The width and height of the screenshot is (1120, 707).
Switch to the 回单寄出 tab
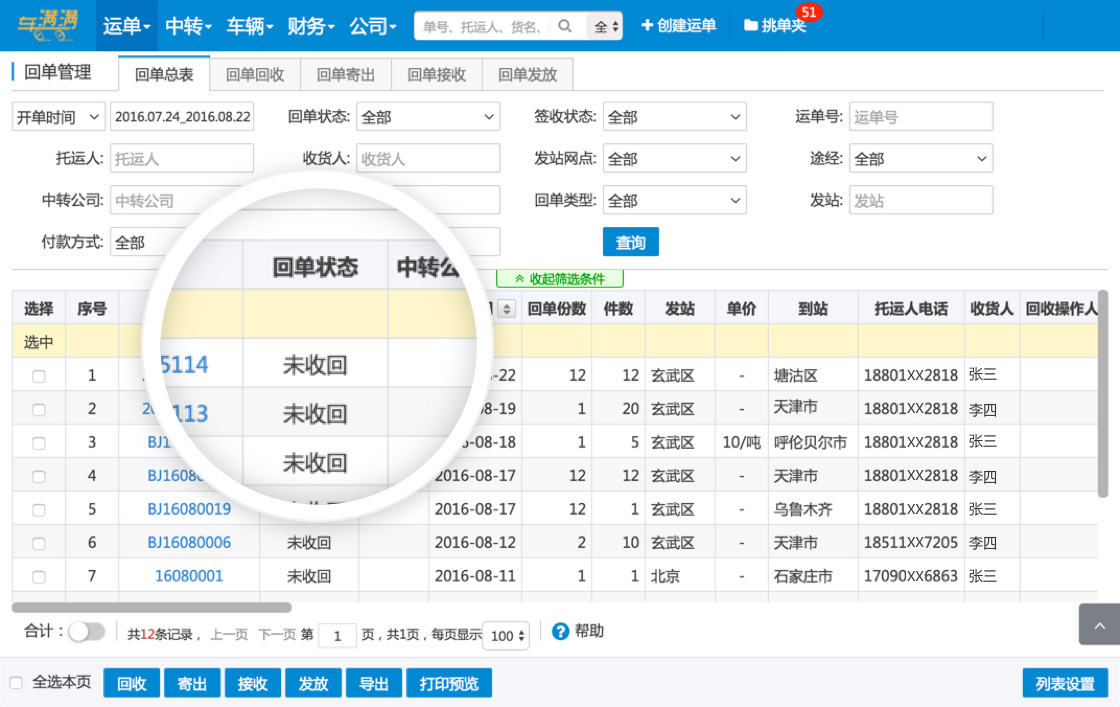[x=346, y=75]
